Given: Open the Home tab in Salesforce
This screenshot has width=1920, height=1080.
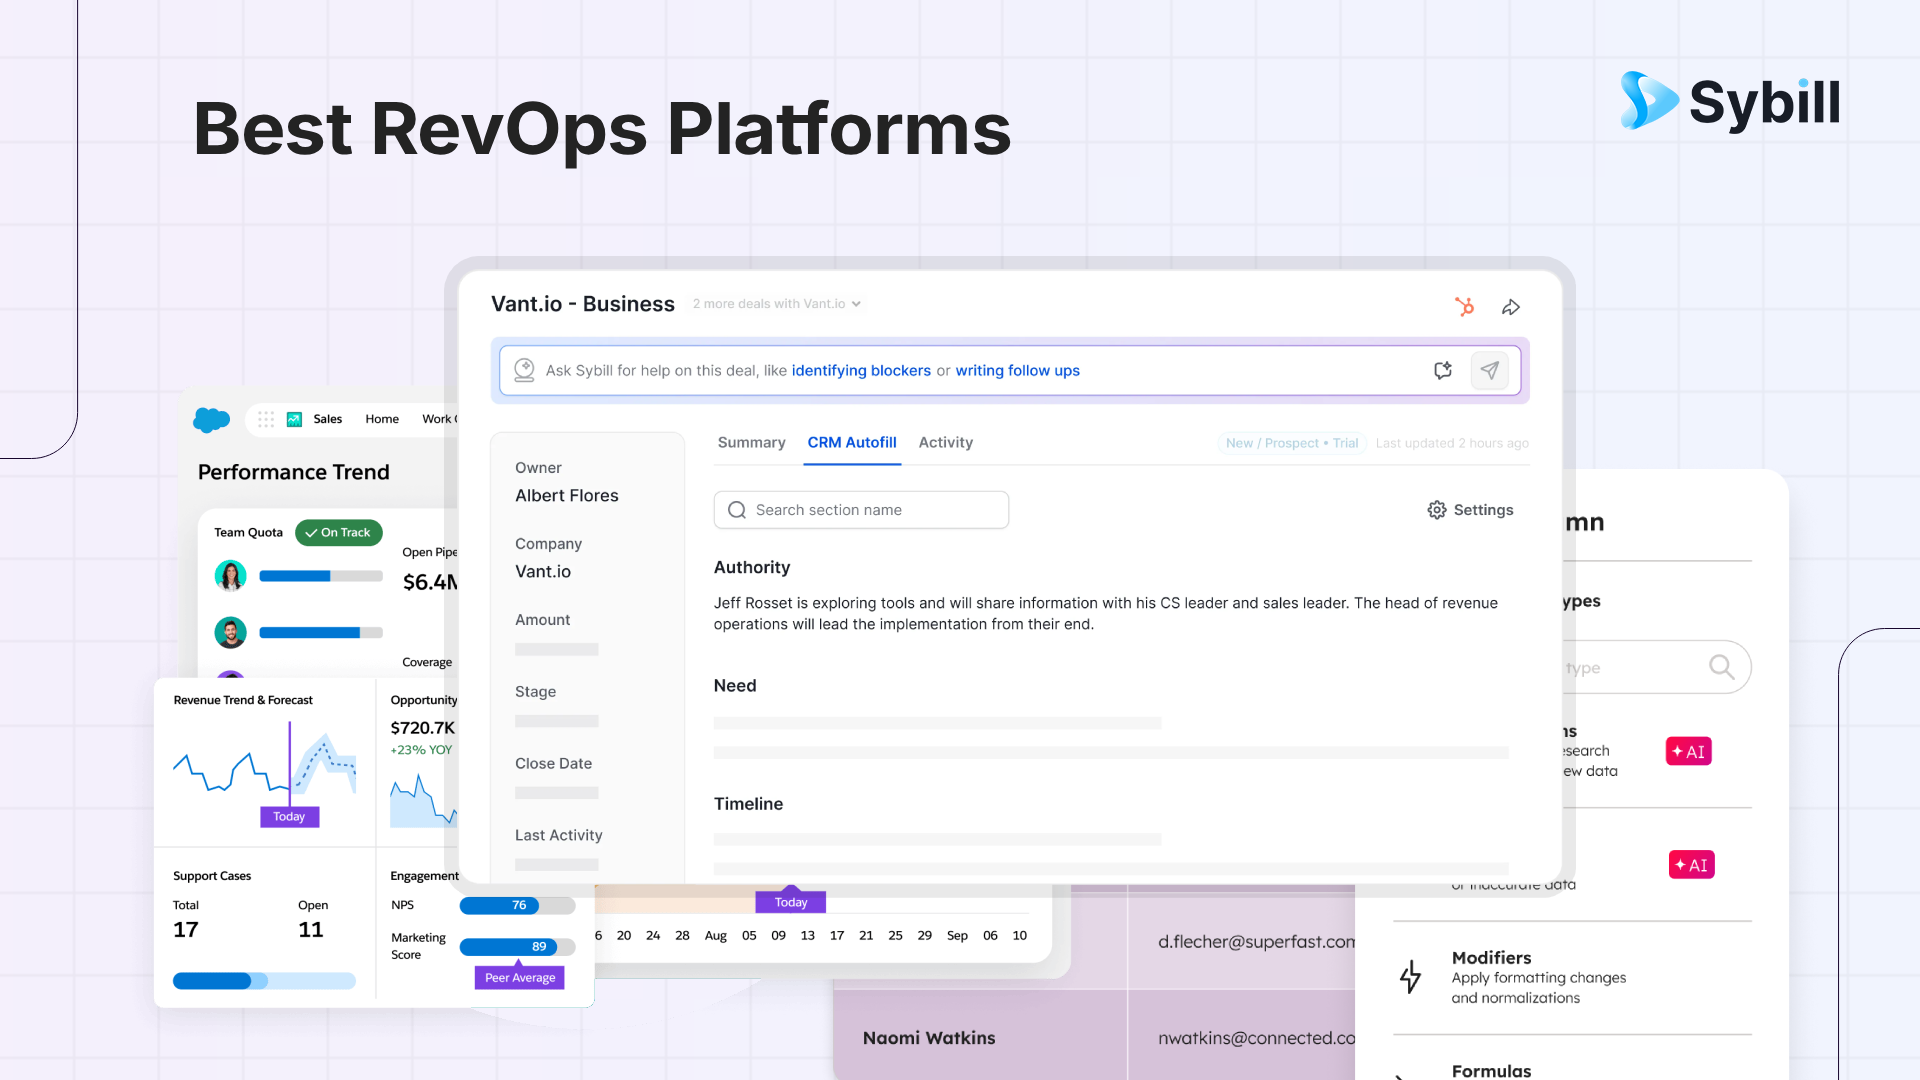Looking at the screenshot, I should pos(382,419).
